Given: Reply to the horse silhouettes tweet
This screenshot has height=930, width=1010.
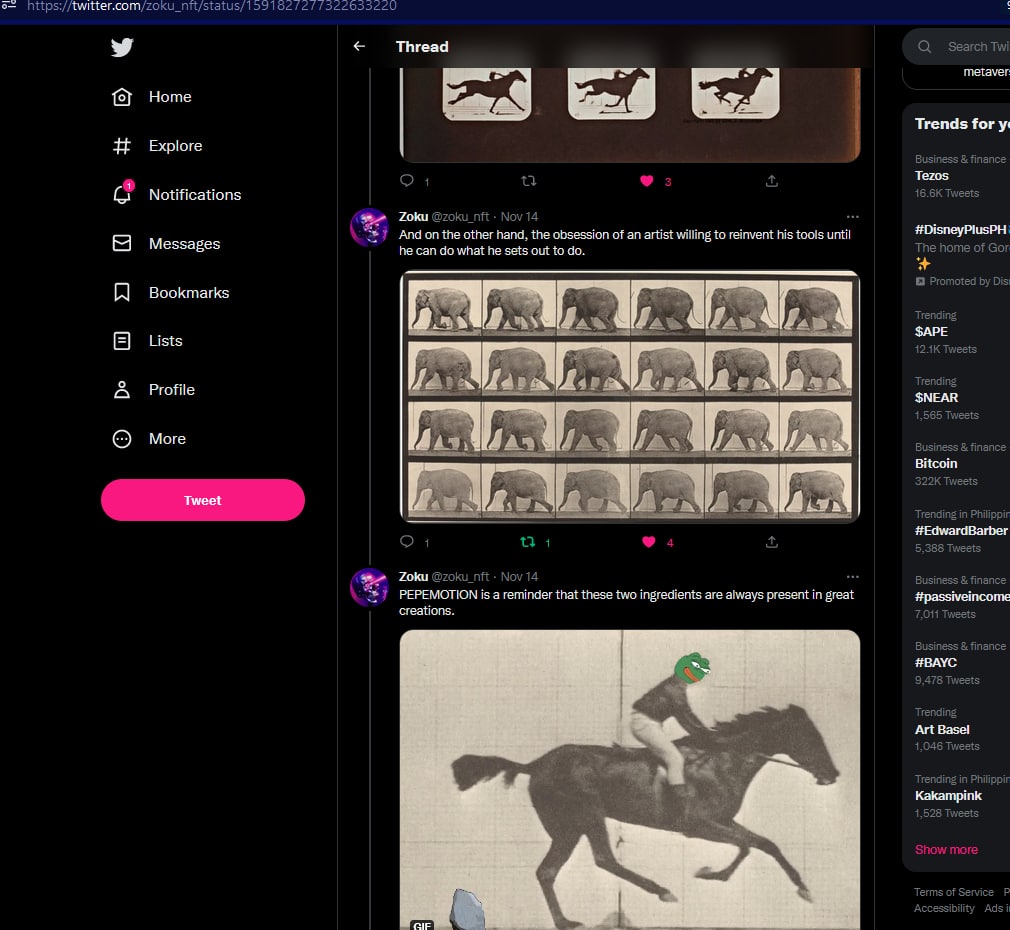Looking at the screenshot, I should [406, 181].
